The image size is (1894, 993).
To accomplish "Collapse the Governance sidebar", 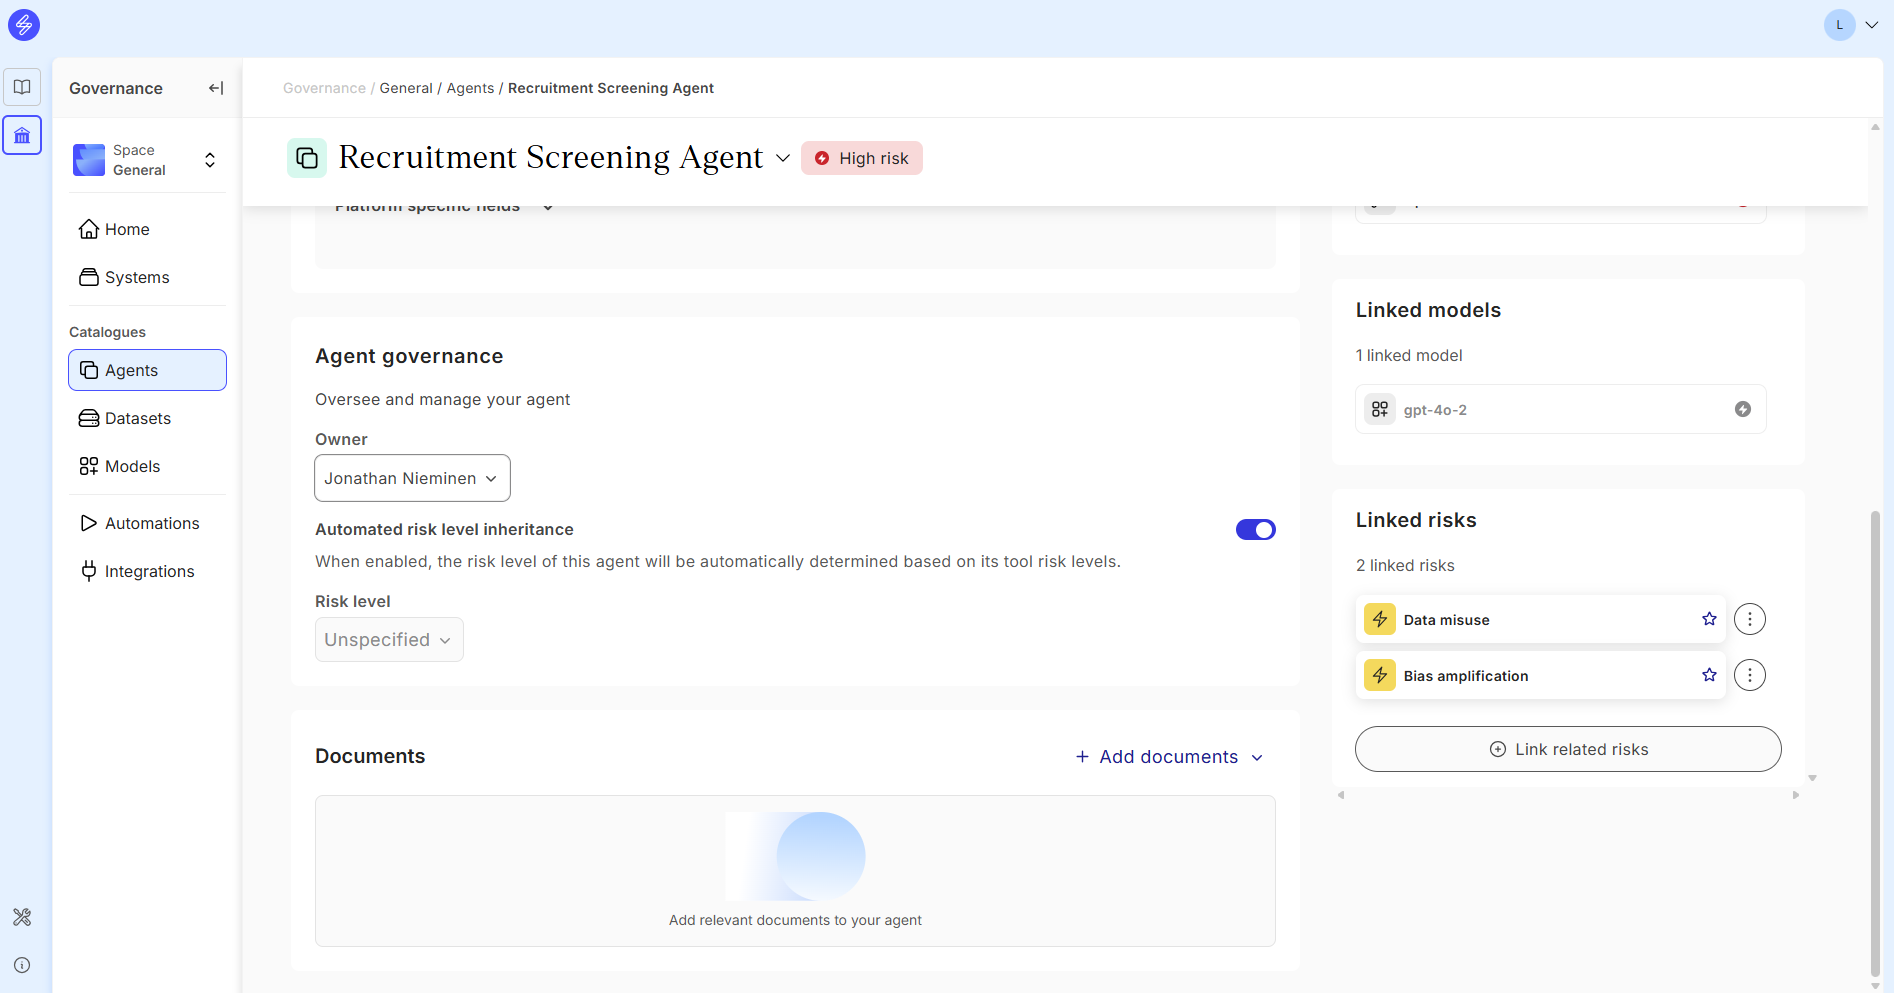I will pyautogui.click(x=215, y=88).
